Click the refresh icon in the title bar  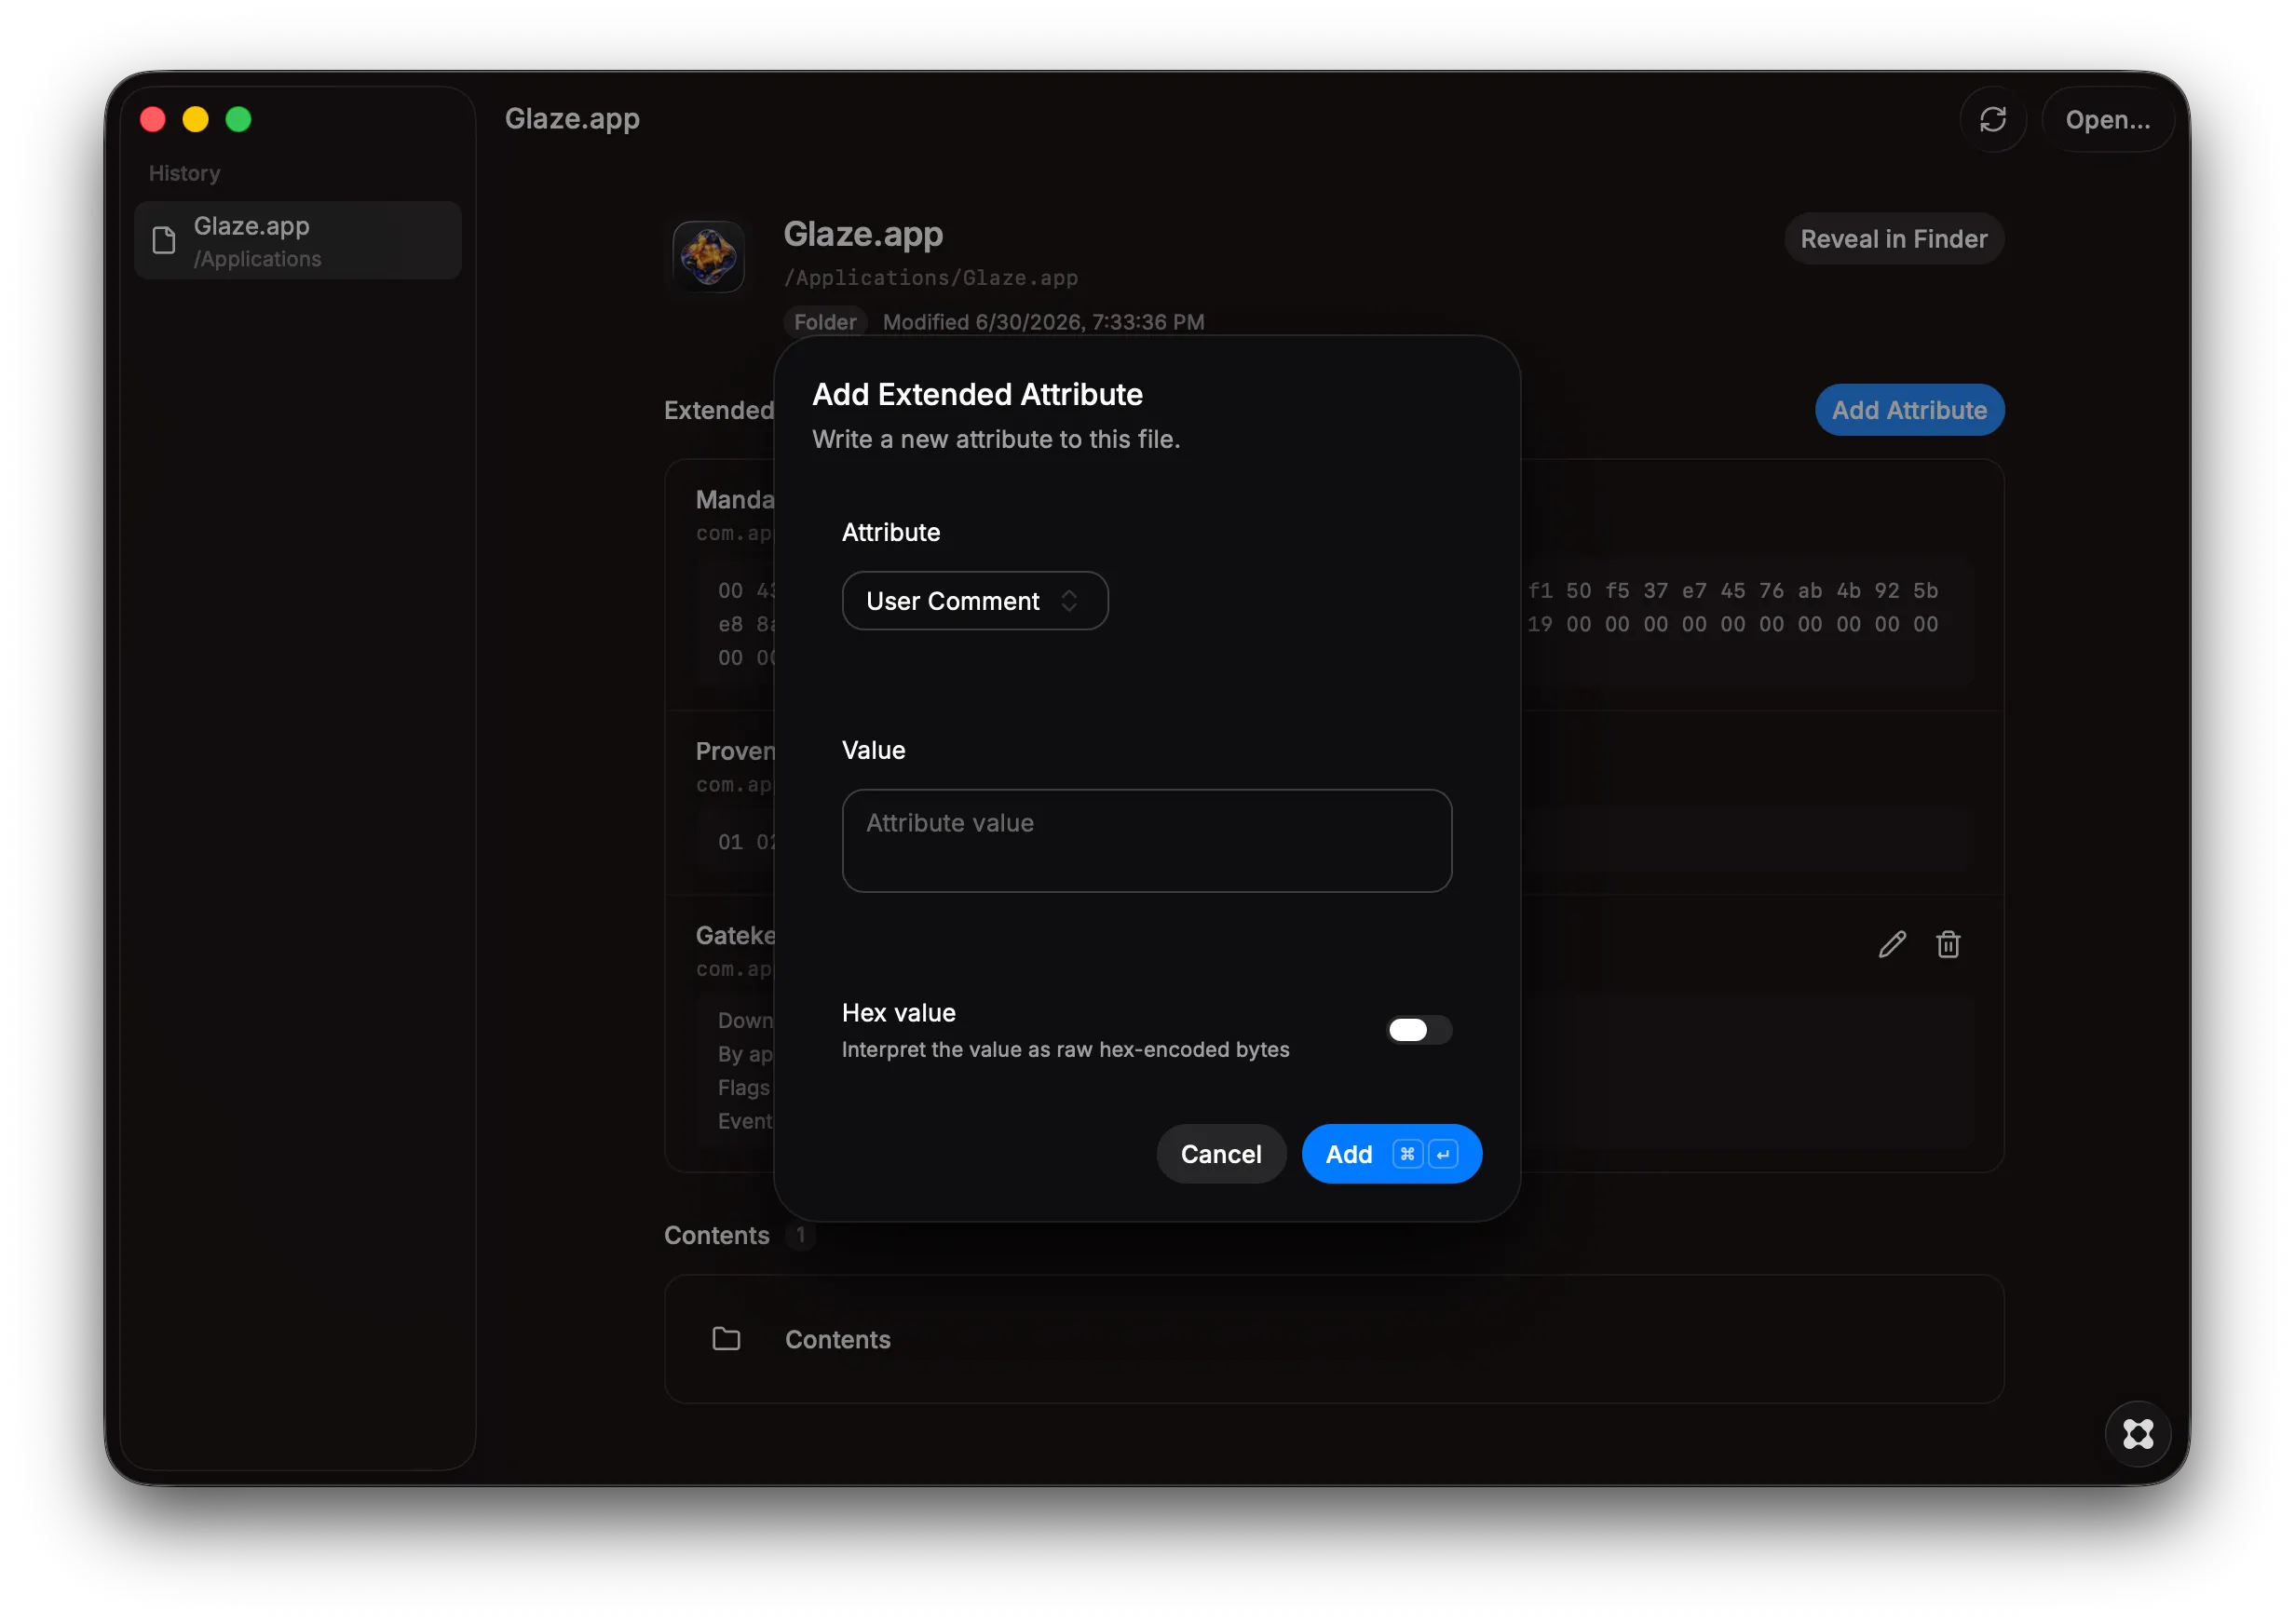click(x=1992, y=120)
